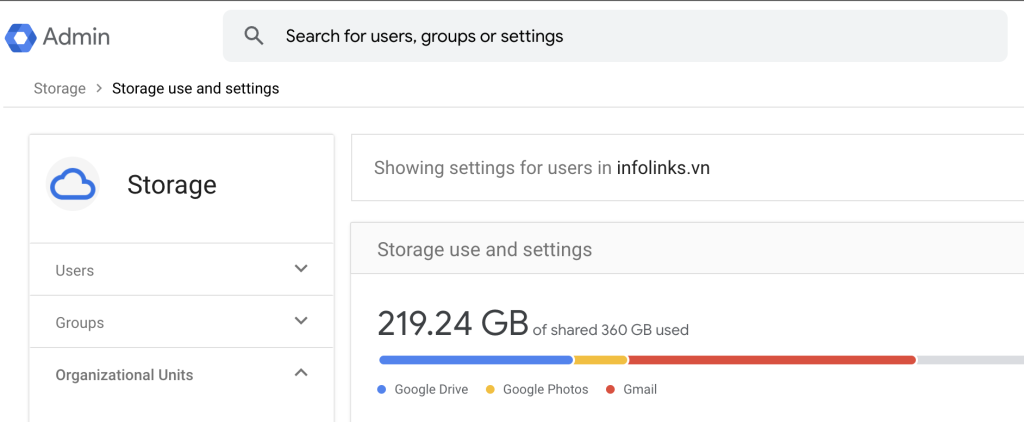Go to Storage breadcrumb link
This screenshot has width=1024, height=422.
(x=60, y=88)
